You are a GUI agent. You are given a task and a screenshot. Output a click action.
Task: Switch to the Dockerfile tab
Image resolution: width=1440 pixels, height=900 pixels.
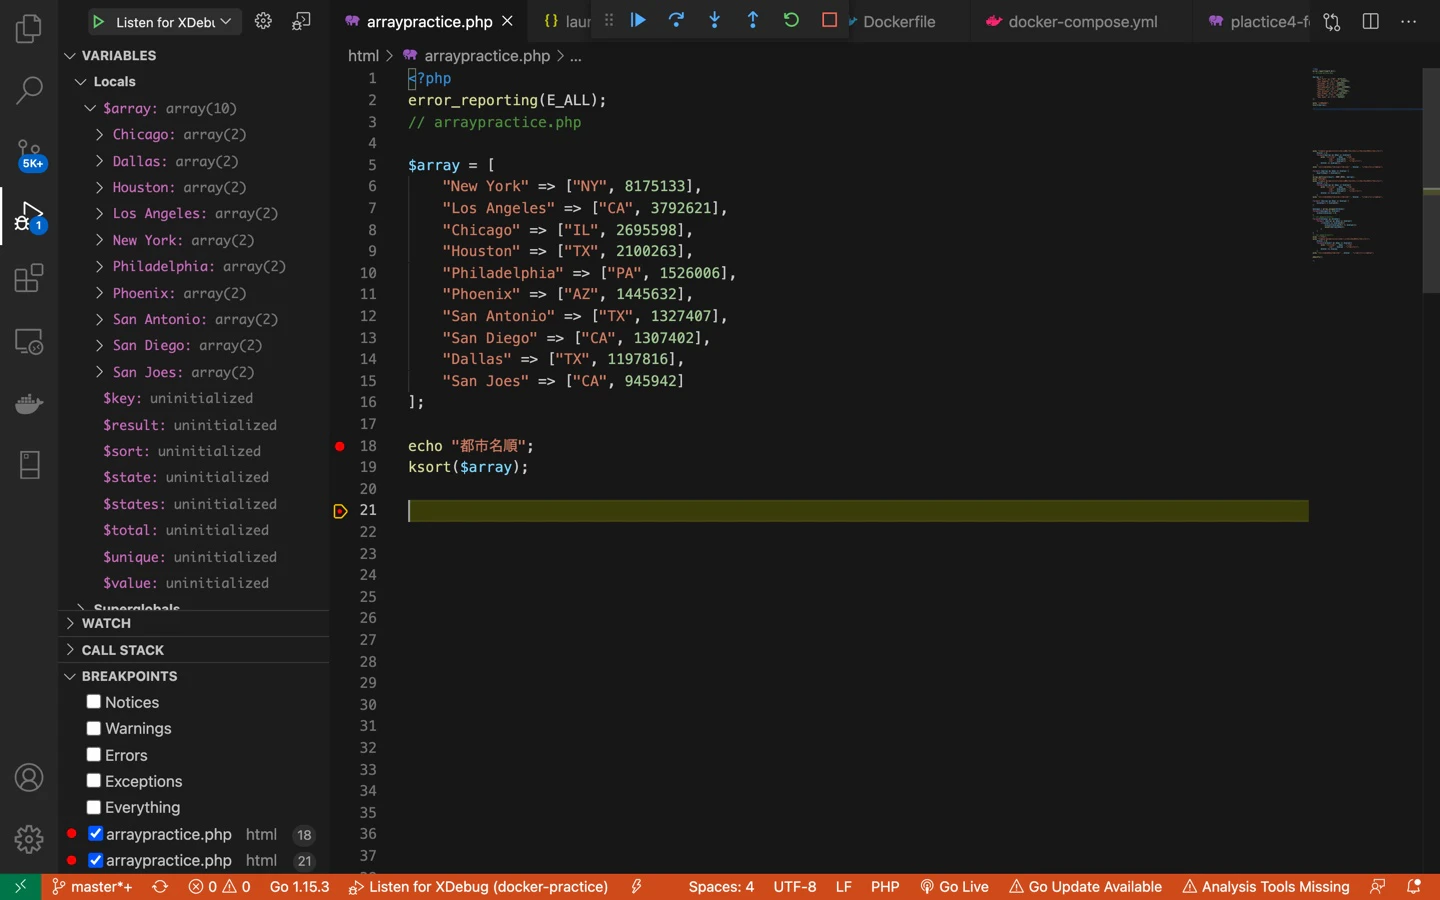899,21
